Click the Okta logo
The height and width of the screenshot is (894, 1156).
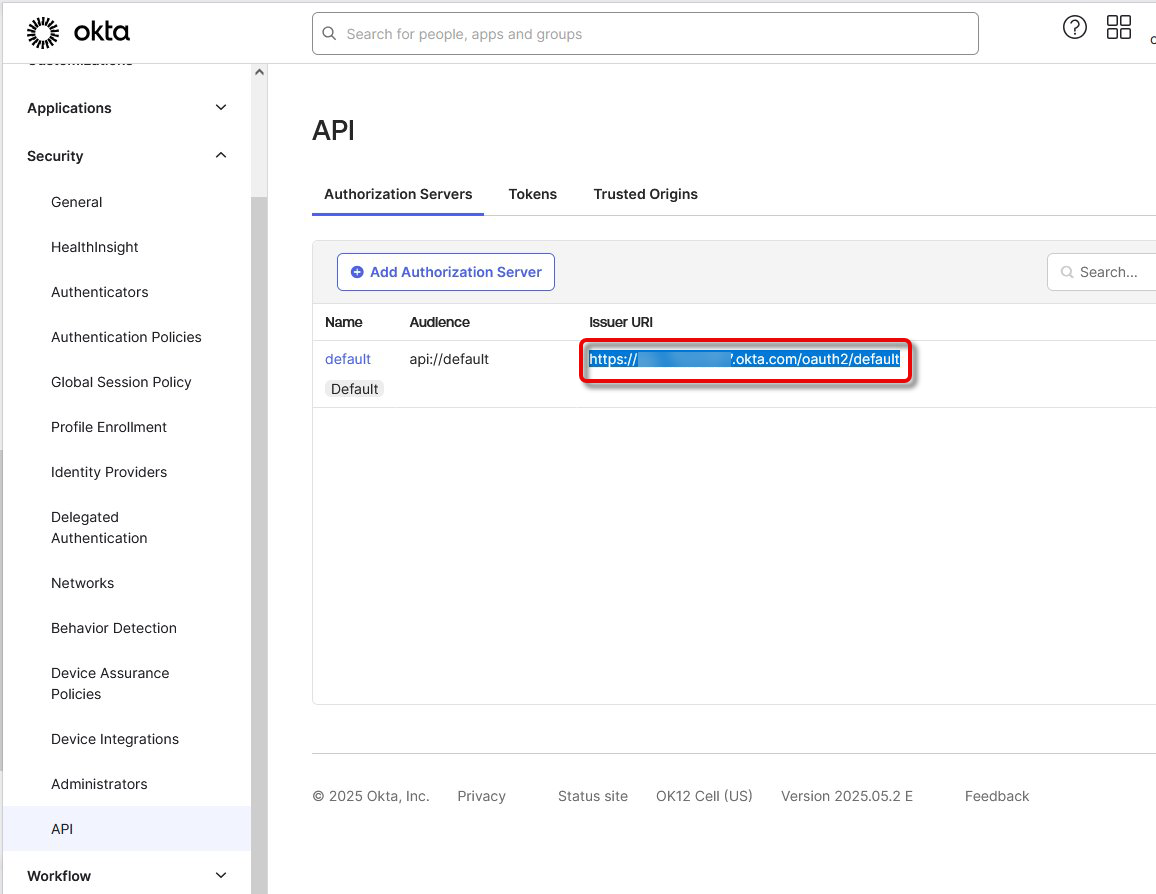click(x=78, y=33)
